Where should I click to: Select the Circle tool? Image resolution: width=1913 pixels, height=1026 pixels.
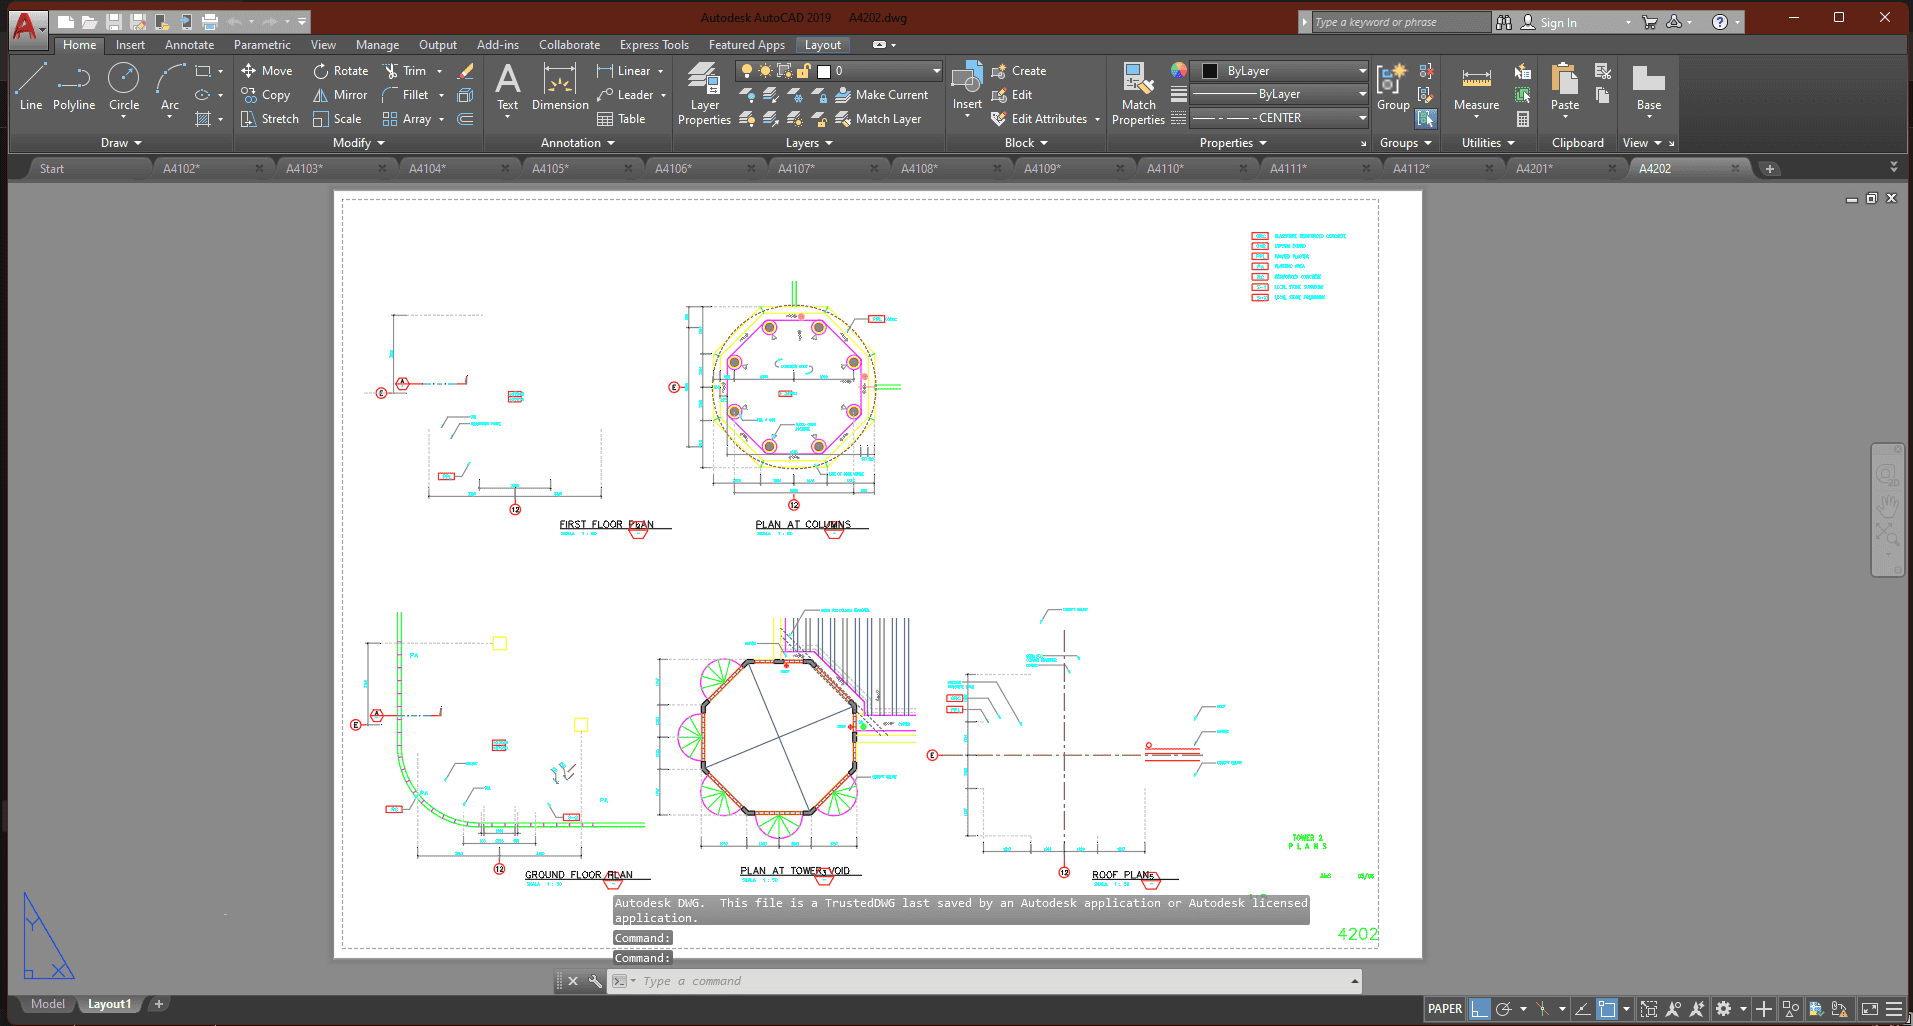pyautogui.click(x=124, y=86)
